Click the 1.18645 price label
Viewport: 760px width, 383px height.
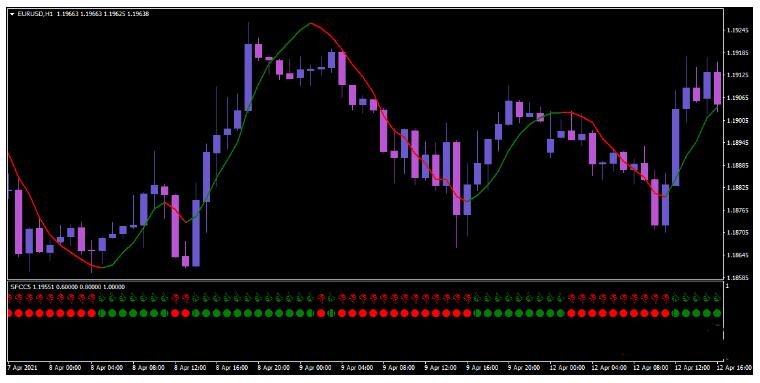pyautogui.click(x=738, y=255)
